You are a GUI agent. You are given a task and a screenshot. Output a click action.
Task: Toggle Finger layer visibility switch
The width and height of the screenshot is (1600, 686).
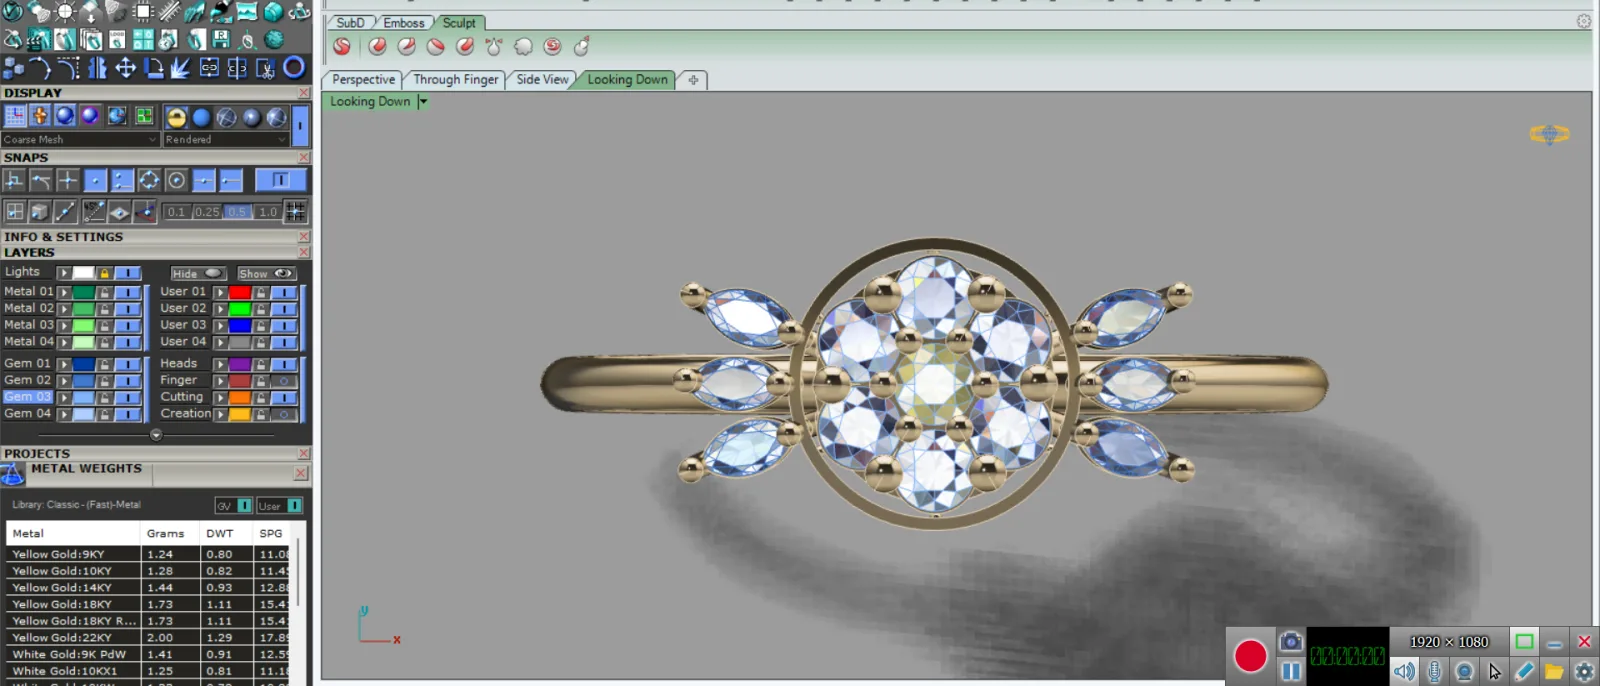(x=284, y=380)
